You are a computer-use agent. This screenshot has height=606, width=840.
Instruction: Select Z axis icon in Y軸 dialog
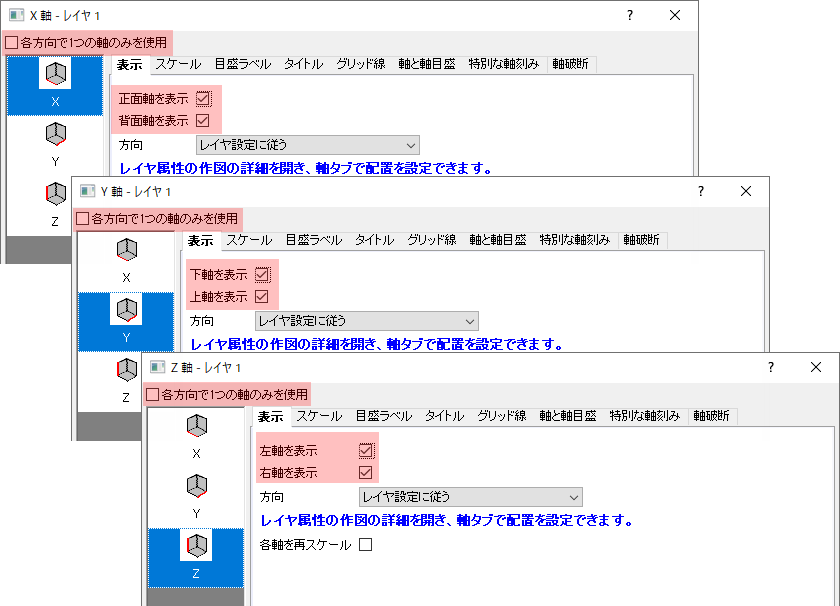[x=126, y=370]
